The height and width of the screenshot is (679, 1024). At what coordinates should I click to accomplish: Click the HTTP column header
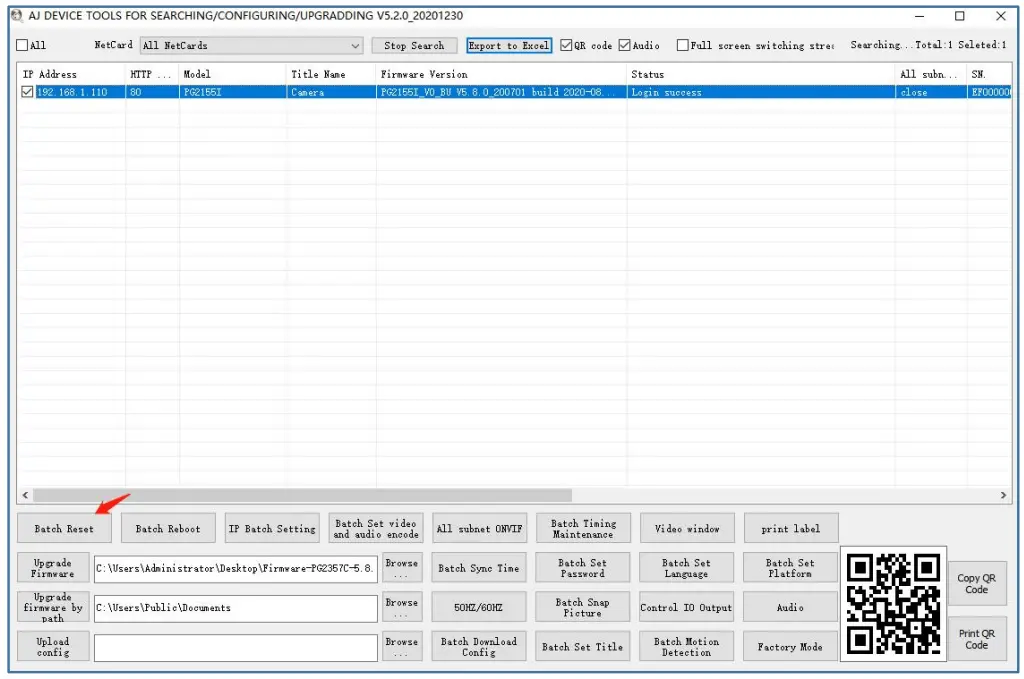coord(152,74)
